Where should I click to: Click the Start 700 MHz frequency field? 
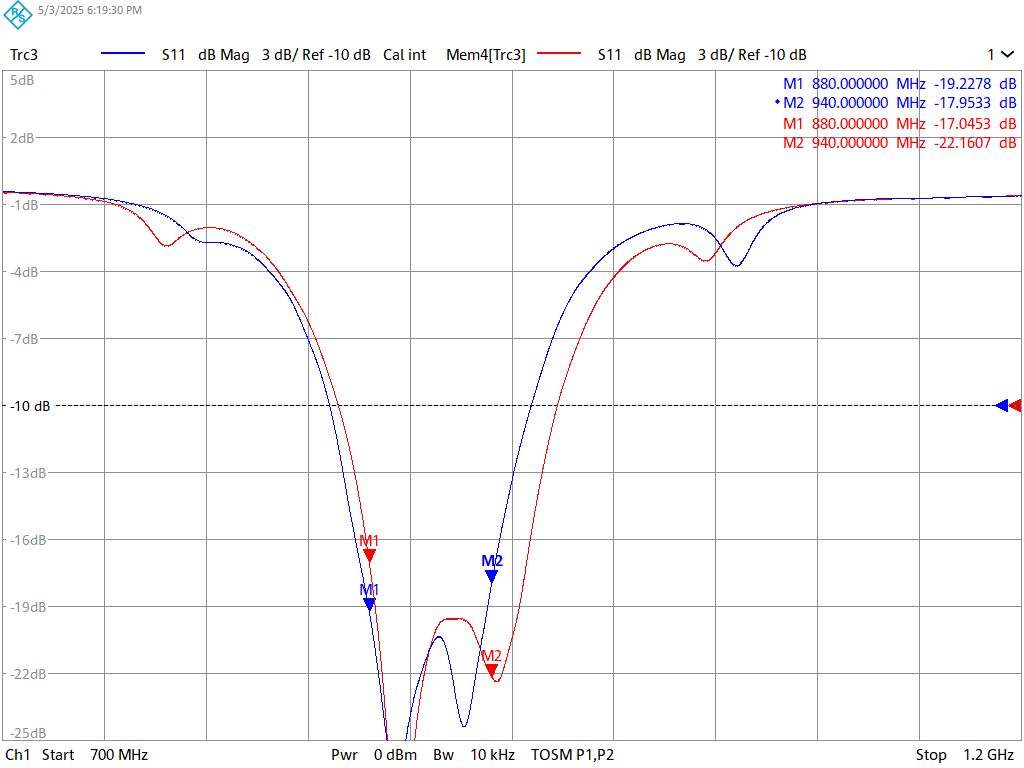coord(95,755)
